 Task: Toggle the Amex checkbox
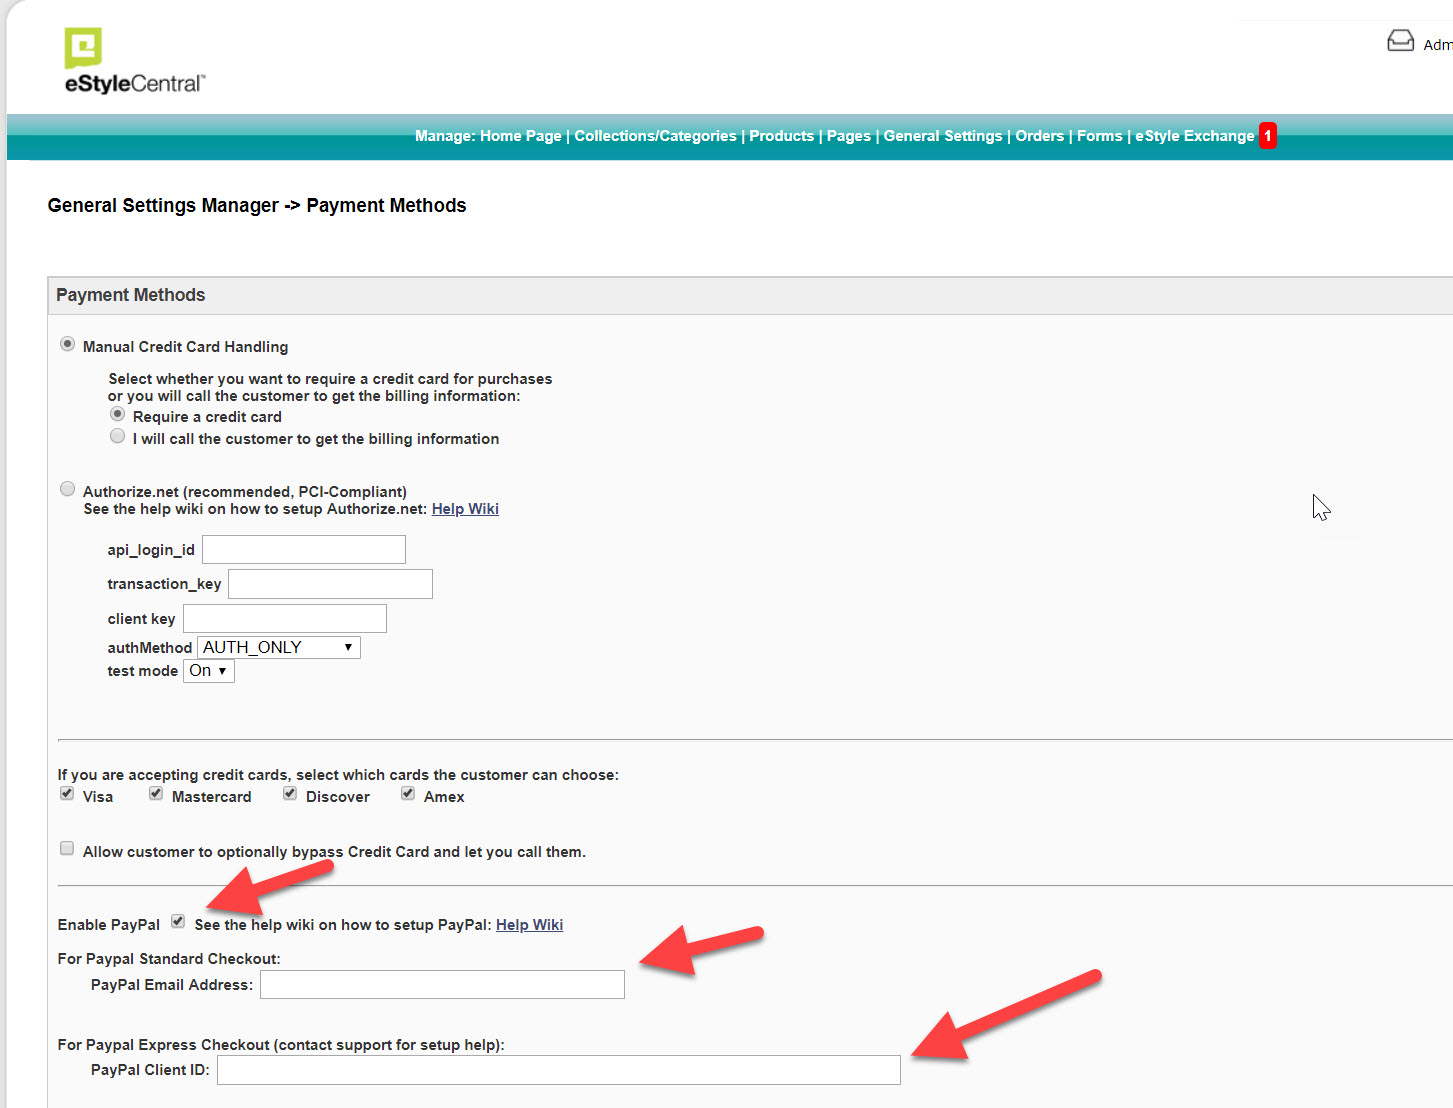[408, 794]
